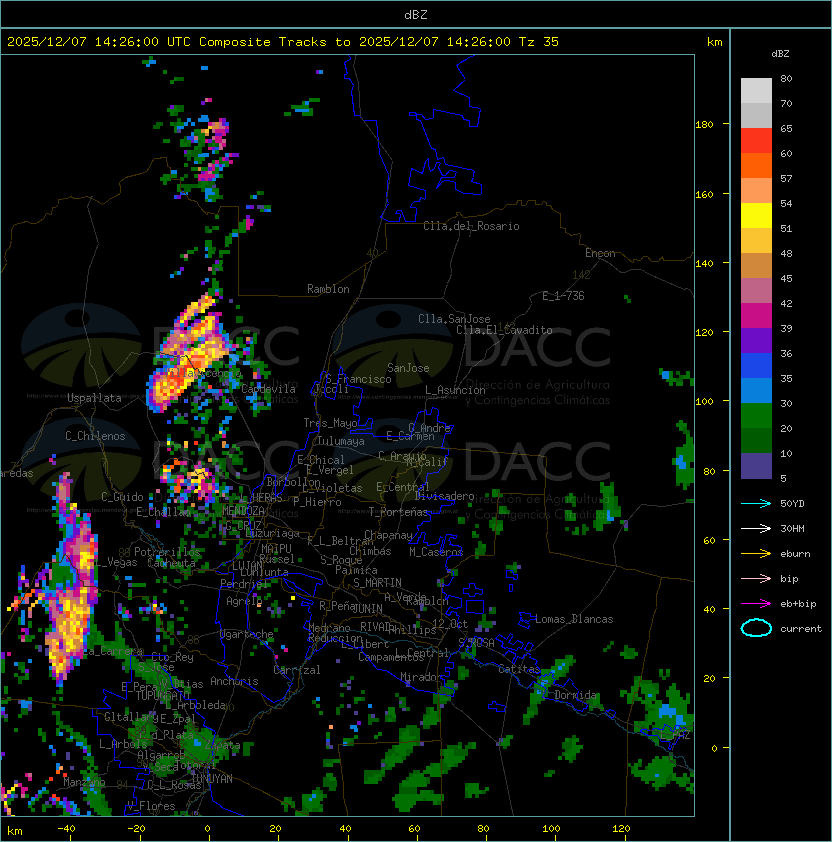Click the '30HM' legend label

[792, 528]
